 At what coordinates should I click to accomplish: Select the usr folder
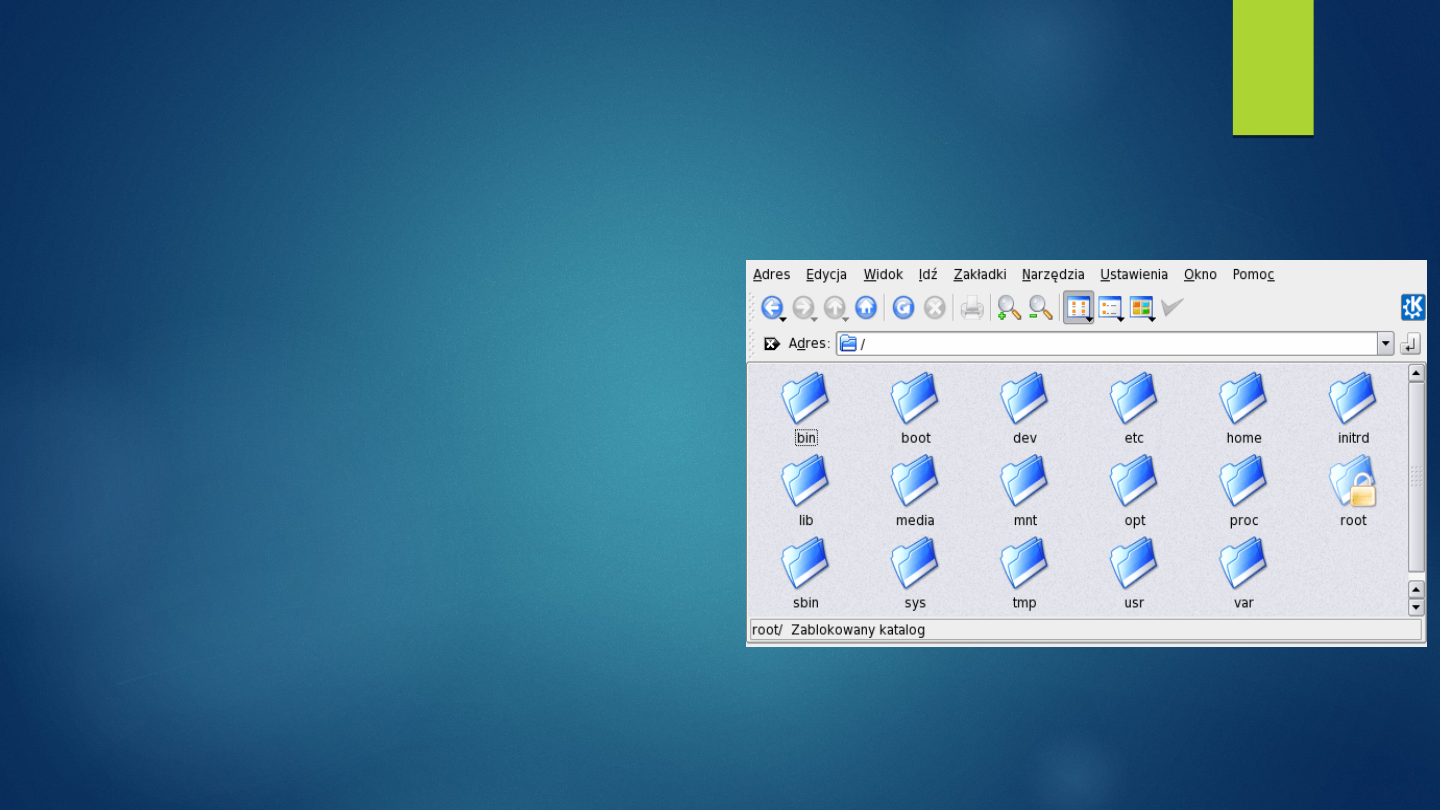coord(1134,574)
